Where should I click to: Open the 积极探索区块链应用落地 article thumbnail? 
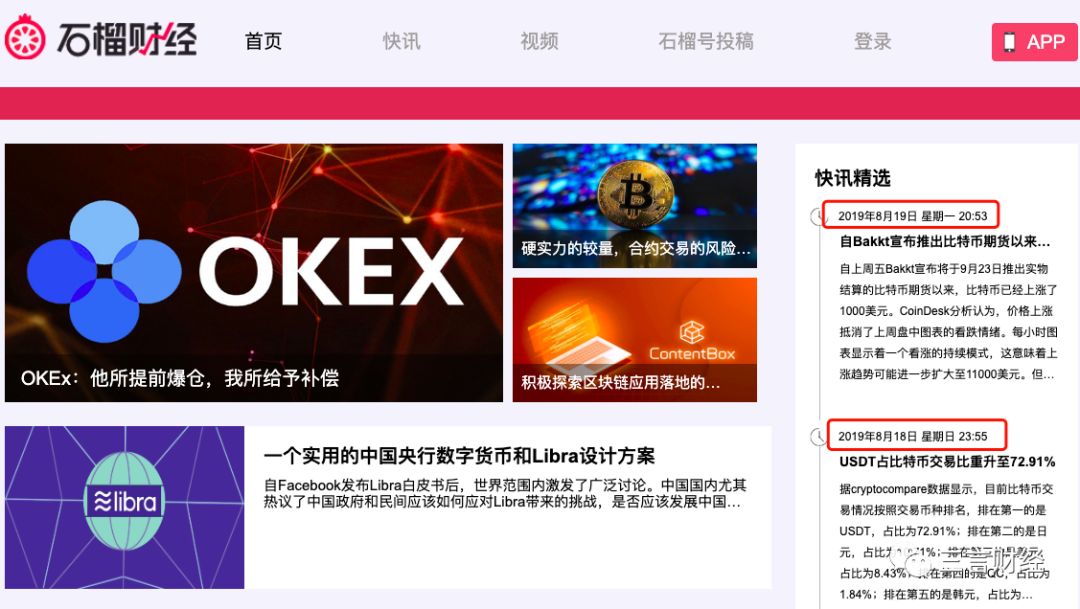tap(634, 340)
